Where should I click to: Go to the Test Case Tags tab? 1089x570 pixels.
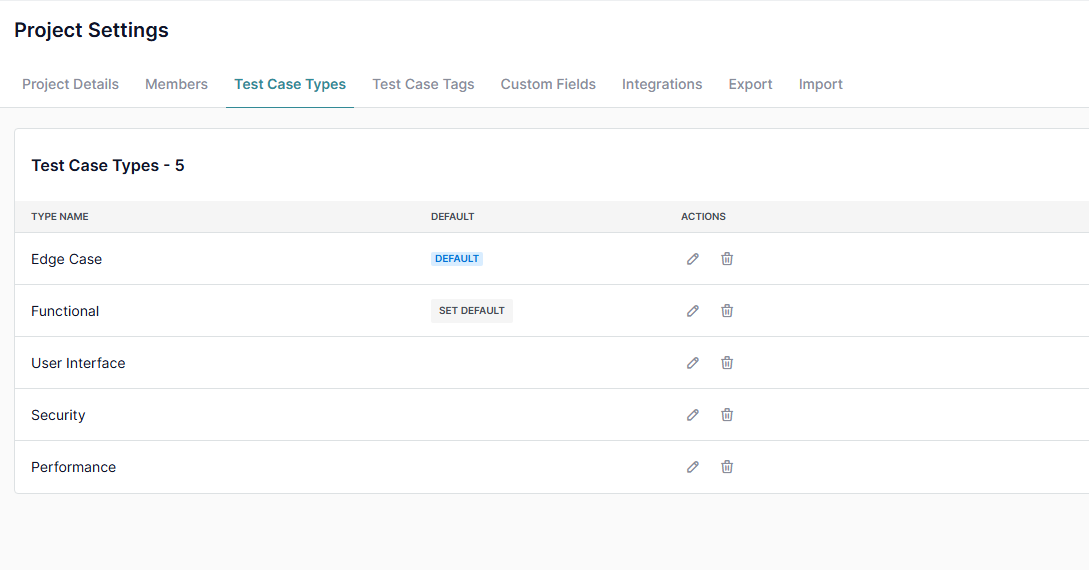click(423, 84)
